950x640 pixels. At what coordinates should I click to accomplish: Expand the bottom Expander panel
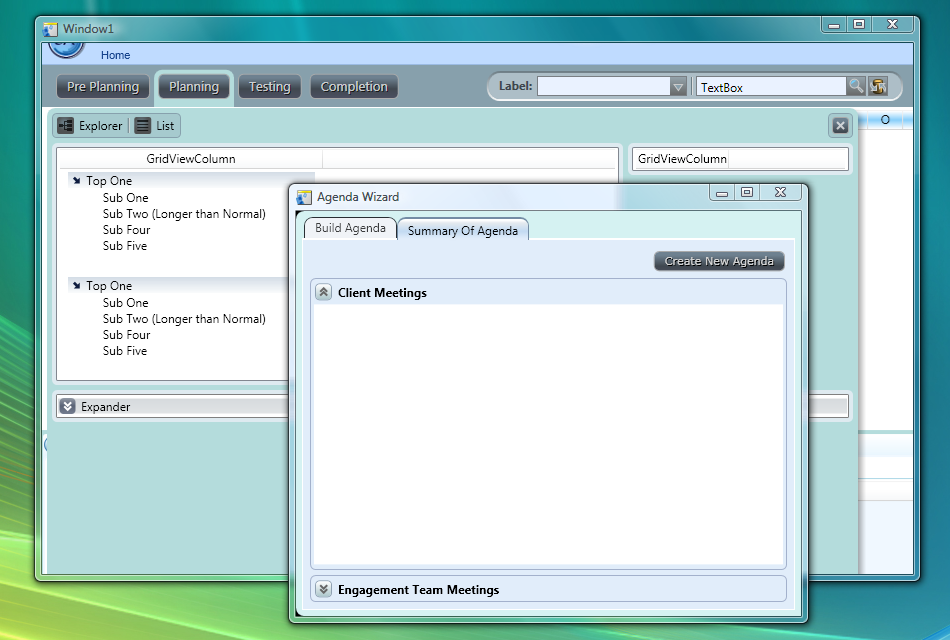tap(67, 406)
